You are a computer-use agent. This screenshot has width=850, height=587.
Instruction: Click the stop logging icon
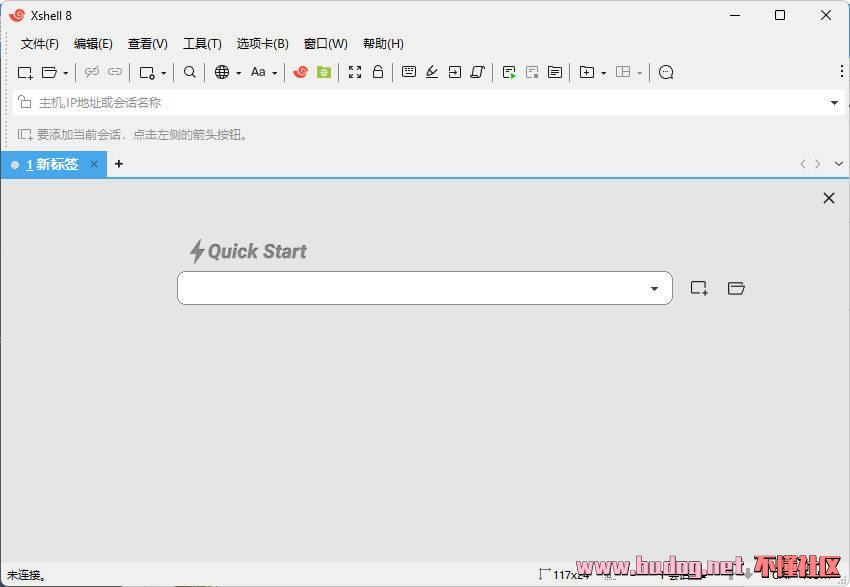[532, 72]
